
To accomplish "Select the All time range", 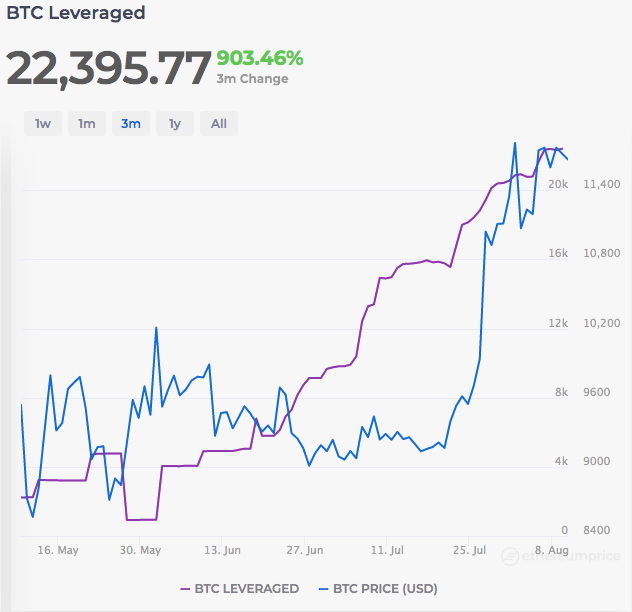I will [x=219, y=123].
